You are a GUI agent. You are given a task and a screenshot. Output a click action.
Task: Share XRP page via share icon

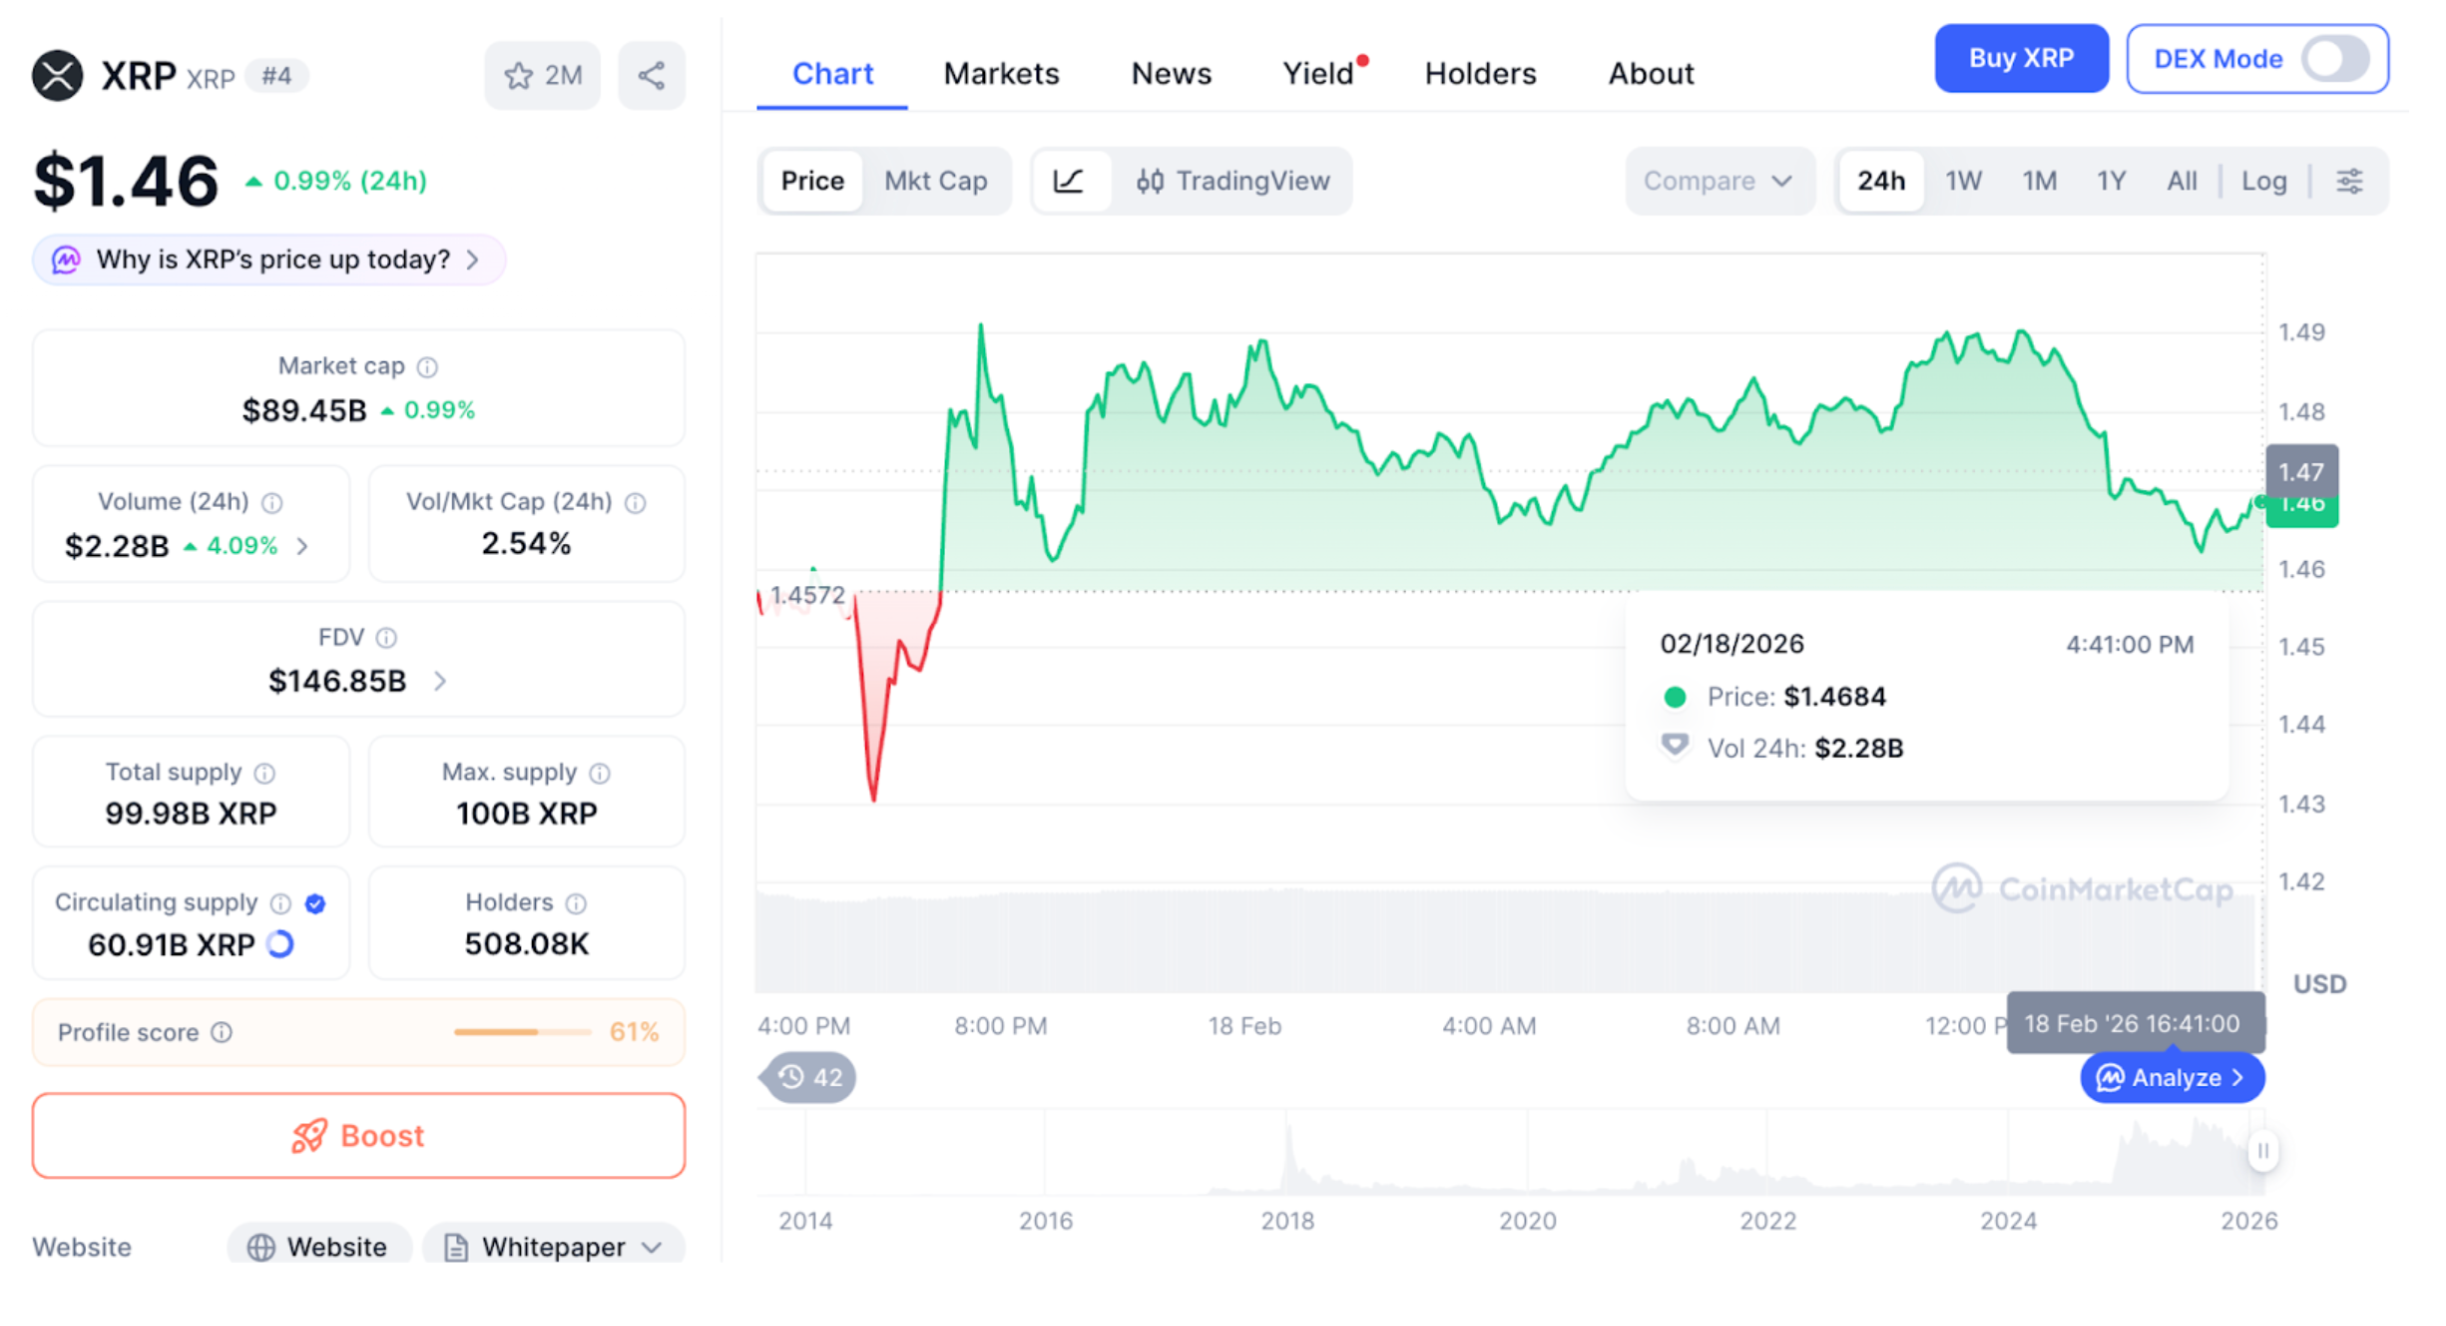(x=651, y=76)
